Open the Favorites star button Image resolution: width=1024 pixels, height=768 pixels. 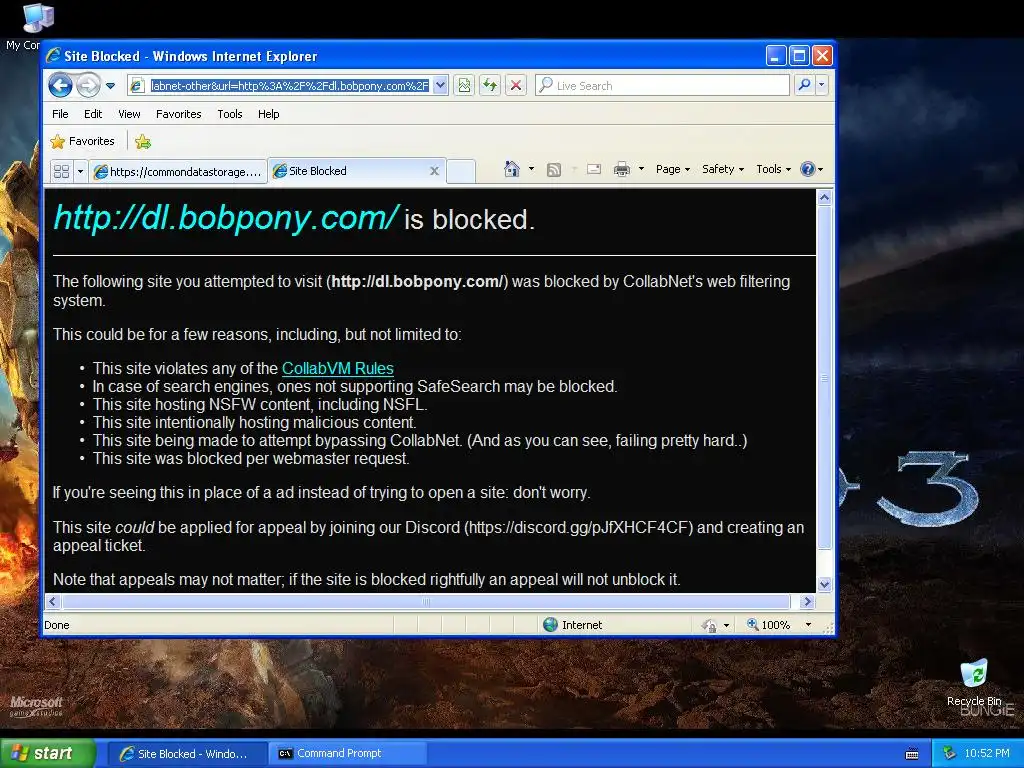pyautogui.click(x=83, y=141)
